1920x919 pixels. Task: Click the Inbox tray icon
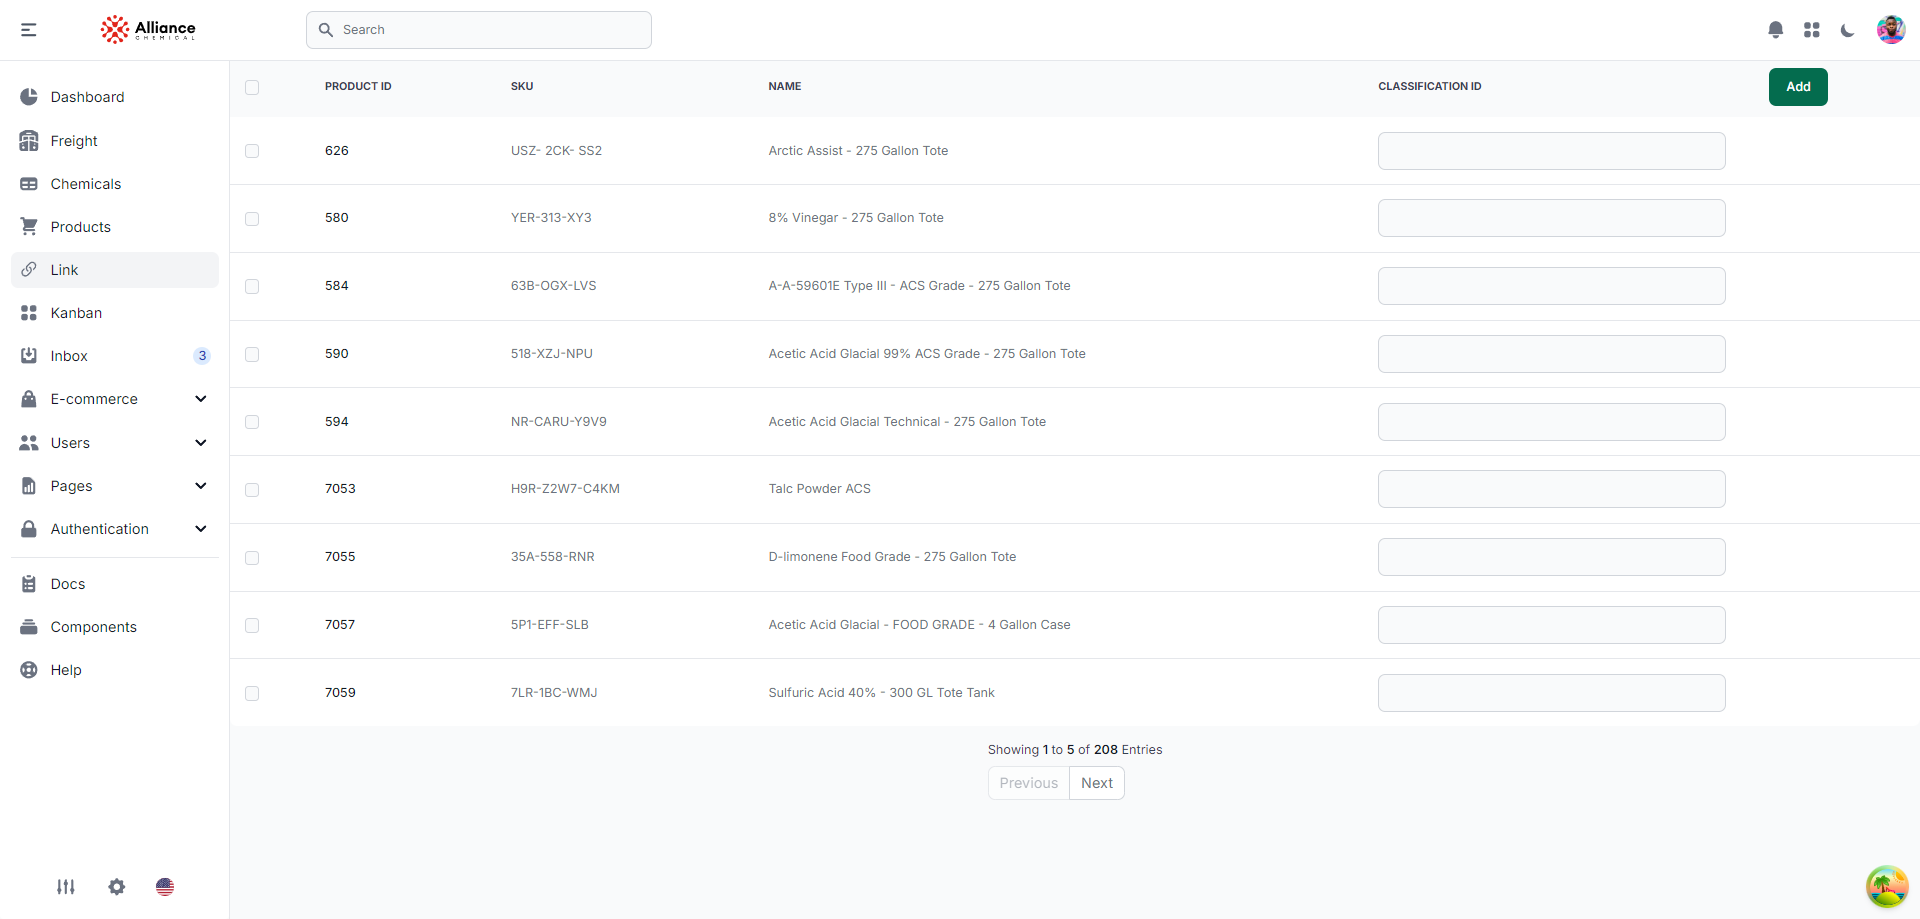[29, 356]
